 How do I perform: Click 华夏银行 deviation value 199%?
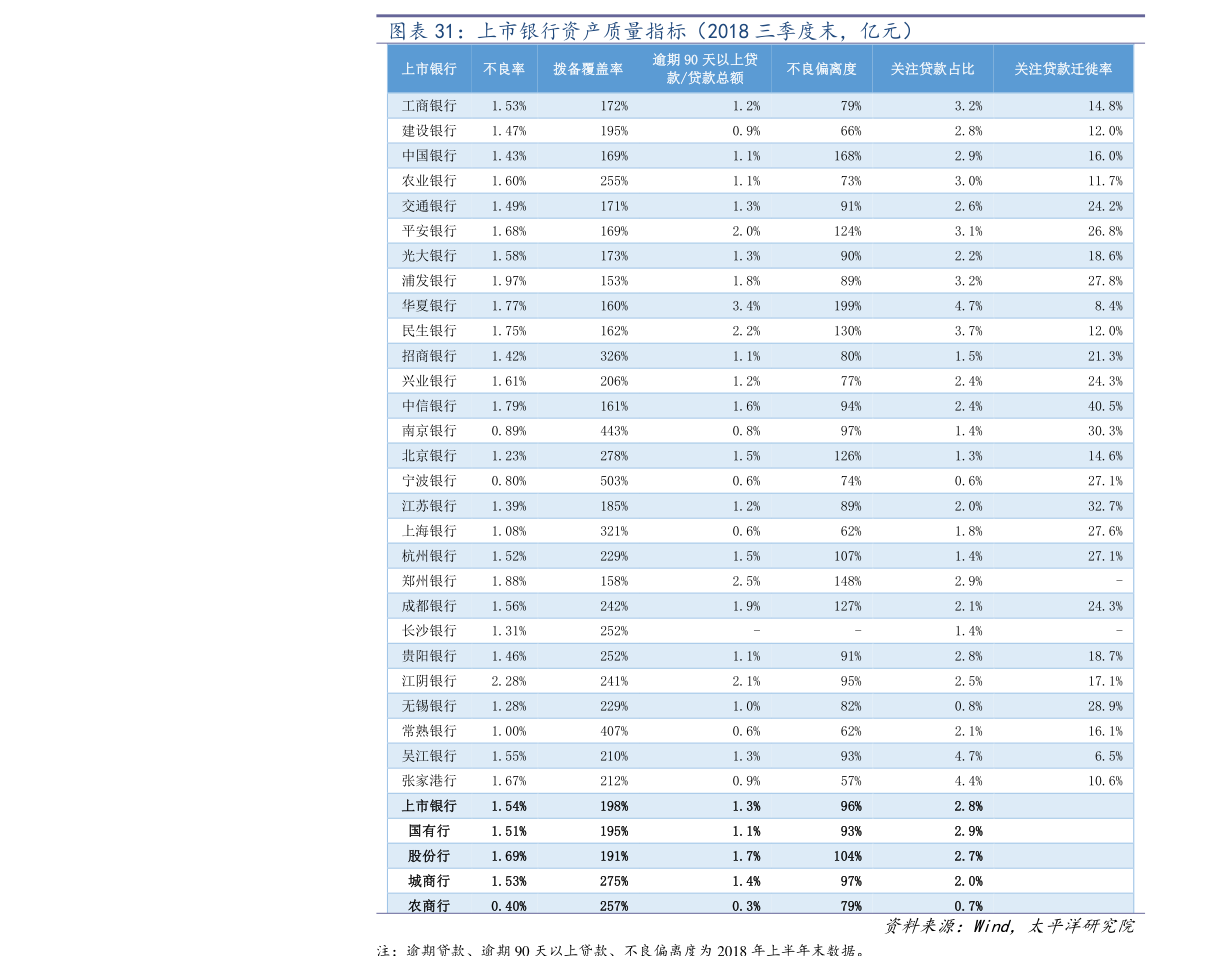tap(846, 306)
